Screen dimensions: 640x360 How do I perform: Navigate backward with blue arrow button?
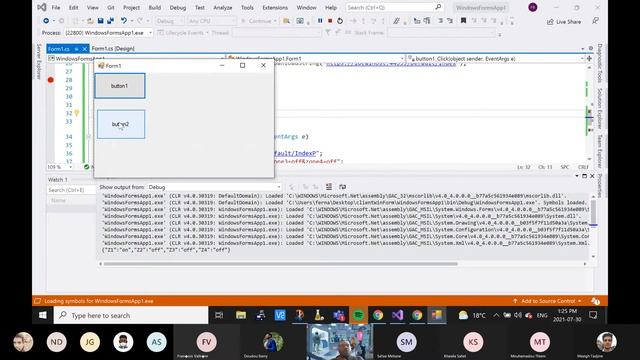(46, 21)
